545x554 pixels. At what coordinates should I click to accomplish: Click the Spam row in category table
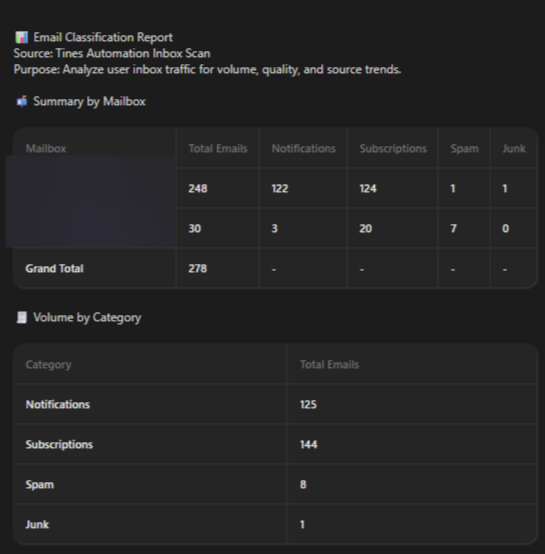click(275, 484)
